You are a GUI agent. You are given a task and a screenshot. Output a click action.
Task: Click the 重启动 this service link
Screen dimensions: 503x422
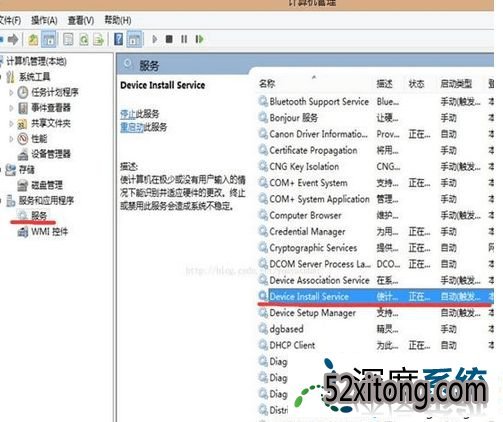point(132,127)
